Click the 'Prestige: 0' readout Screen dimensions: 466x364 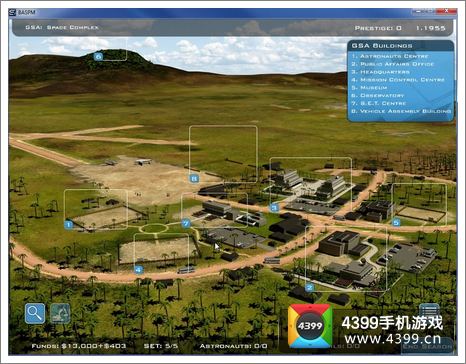click(x=378, y=28)
